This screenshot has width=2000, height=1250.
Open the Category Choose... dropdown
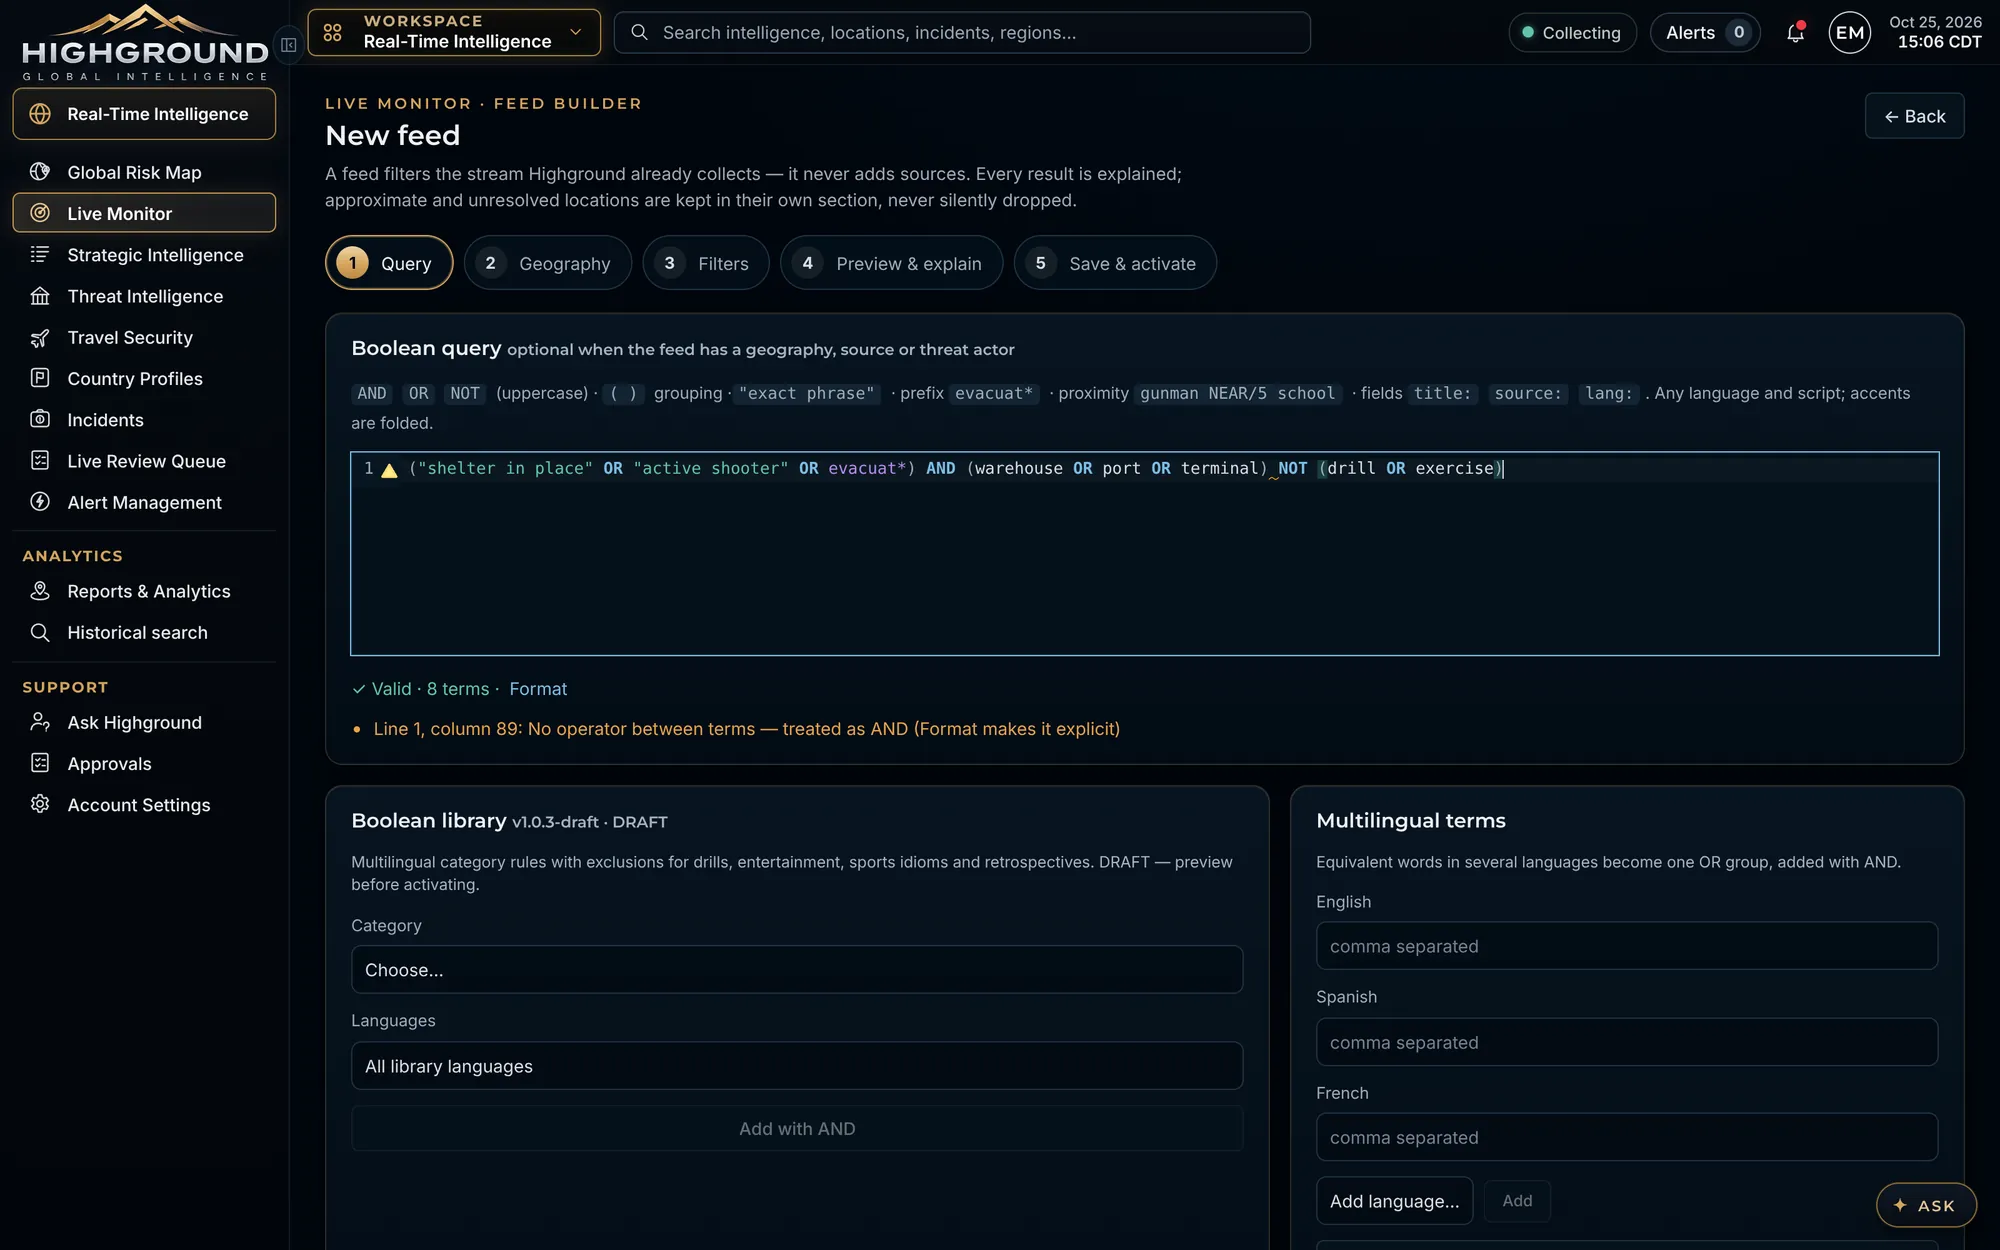coord(797,969)
